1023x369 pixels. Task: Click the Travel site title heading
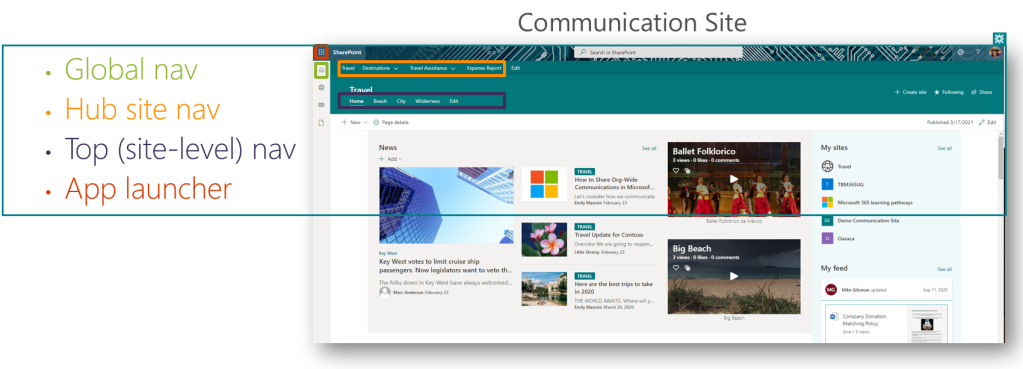[361, 90]
